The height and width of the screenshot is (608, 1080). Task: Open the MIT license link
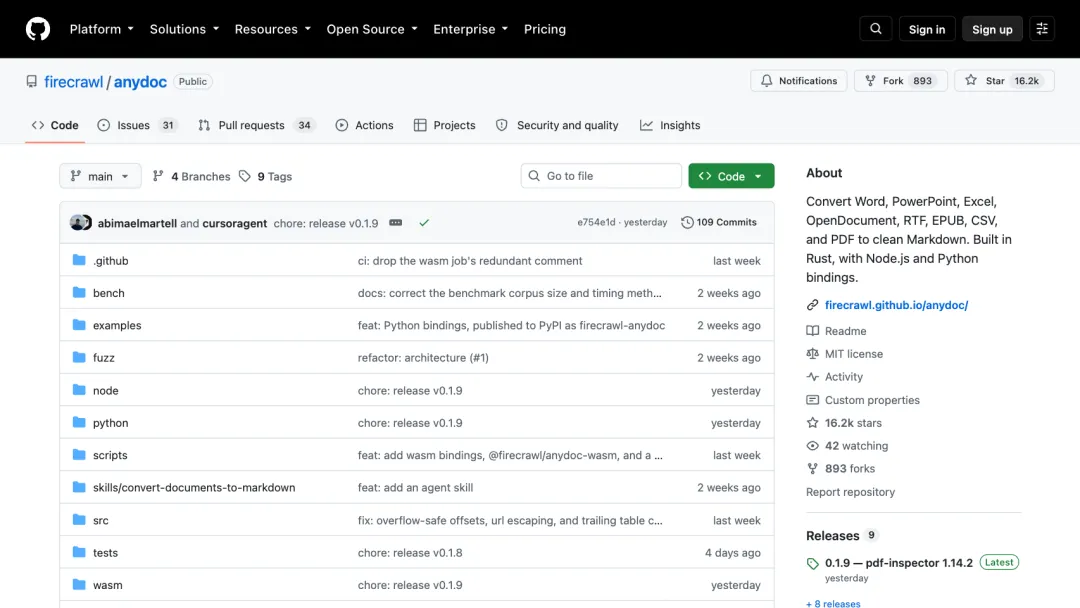tap(853, 353)
